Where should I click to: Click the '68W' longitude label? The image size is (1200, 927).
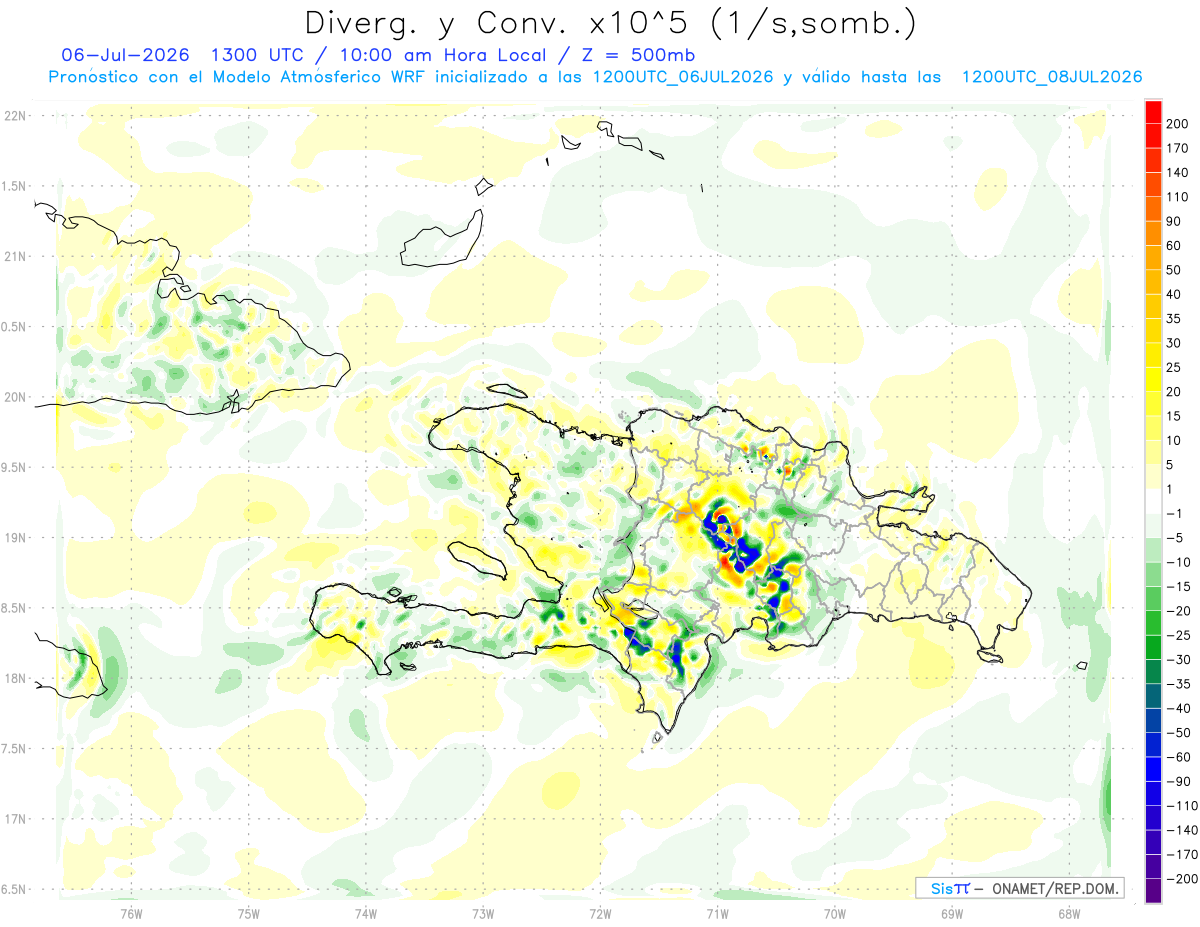click(1068, 912)
